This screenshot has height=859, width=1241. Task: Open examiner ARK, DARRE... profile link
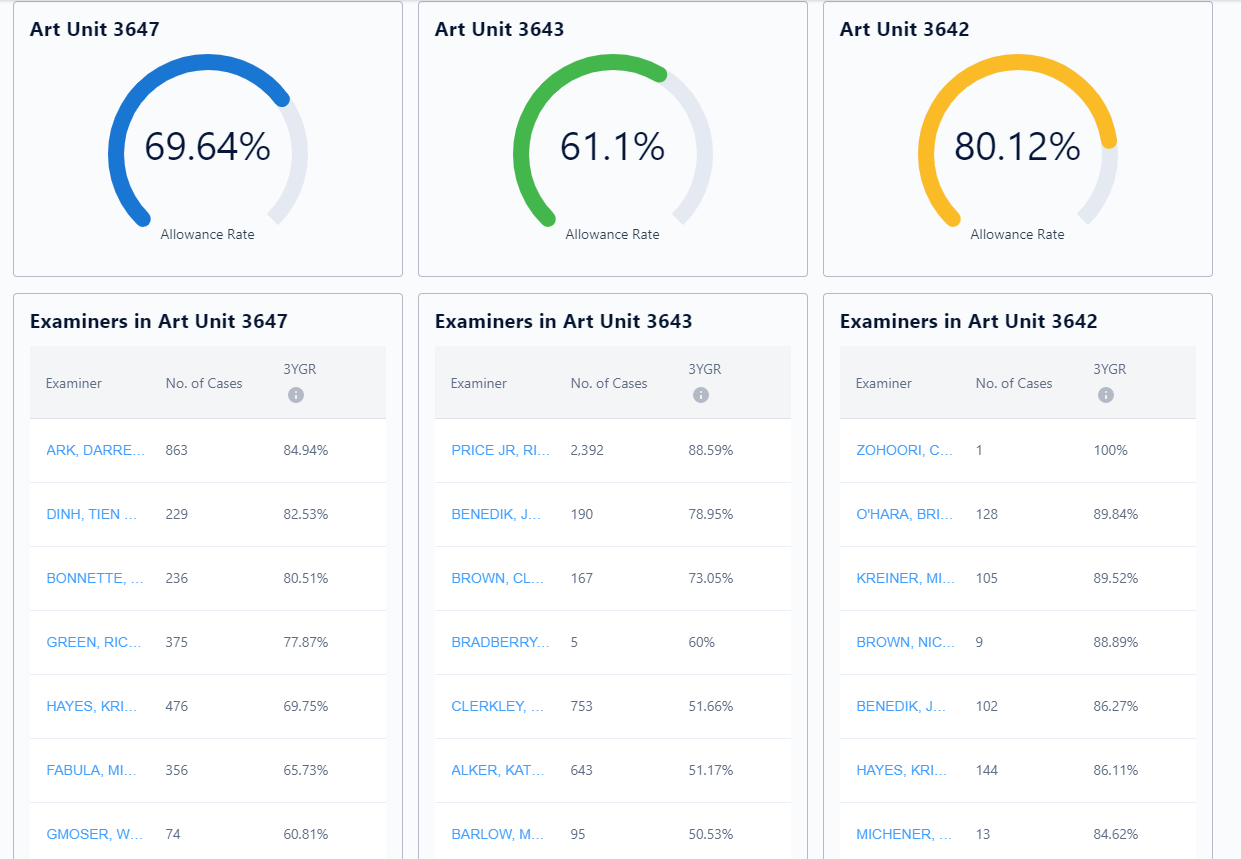coord(95,450)
